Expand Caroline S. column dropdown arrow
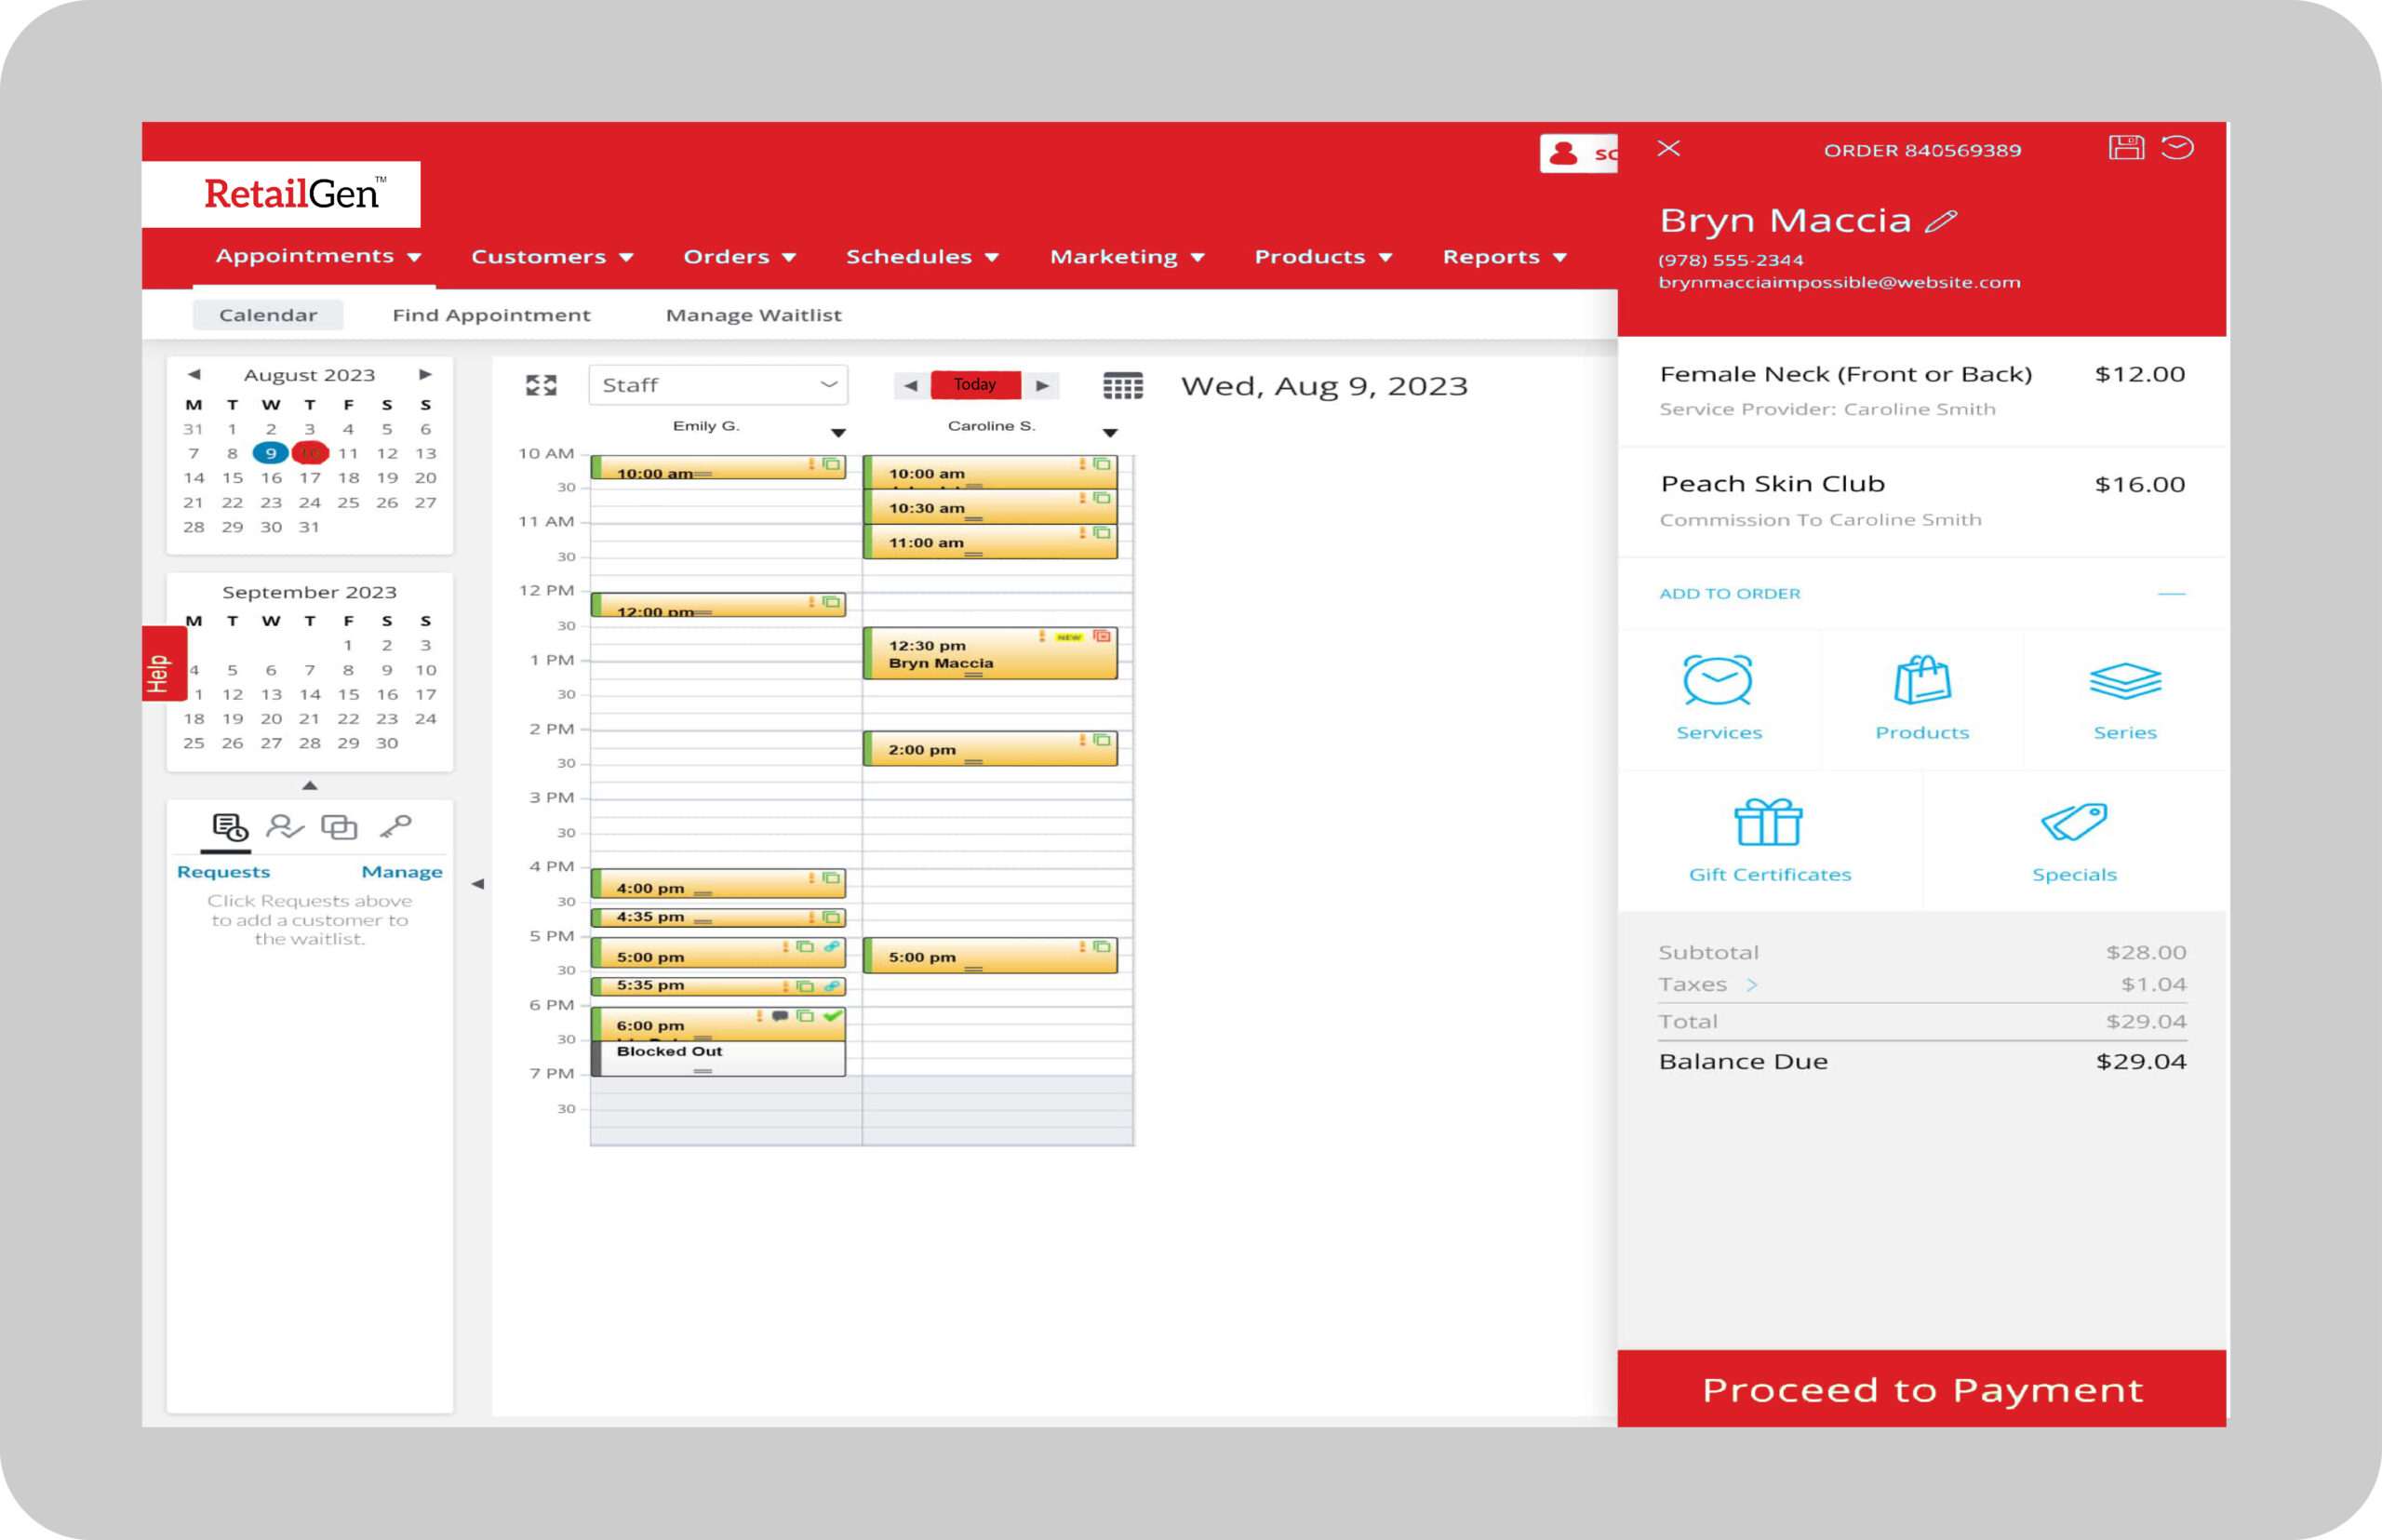Image resolution: width=2382 pixels, height=1540 pixels. coord(1109,433)
